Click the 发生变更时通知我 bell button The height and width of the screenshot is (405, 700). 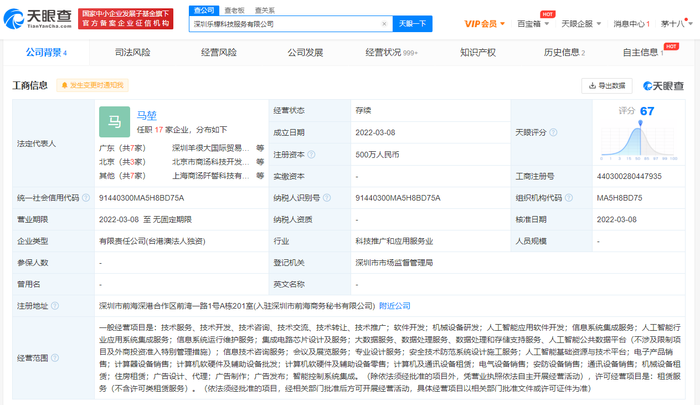coord(92,85)
